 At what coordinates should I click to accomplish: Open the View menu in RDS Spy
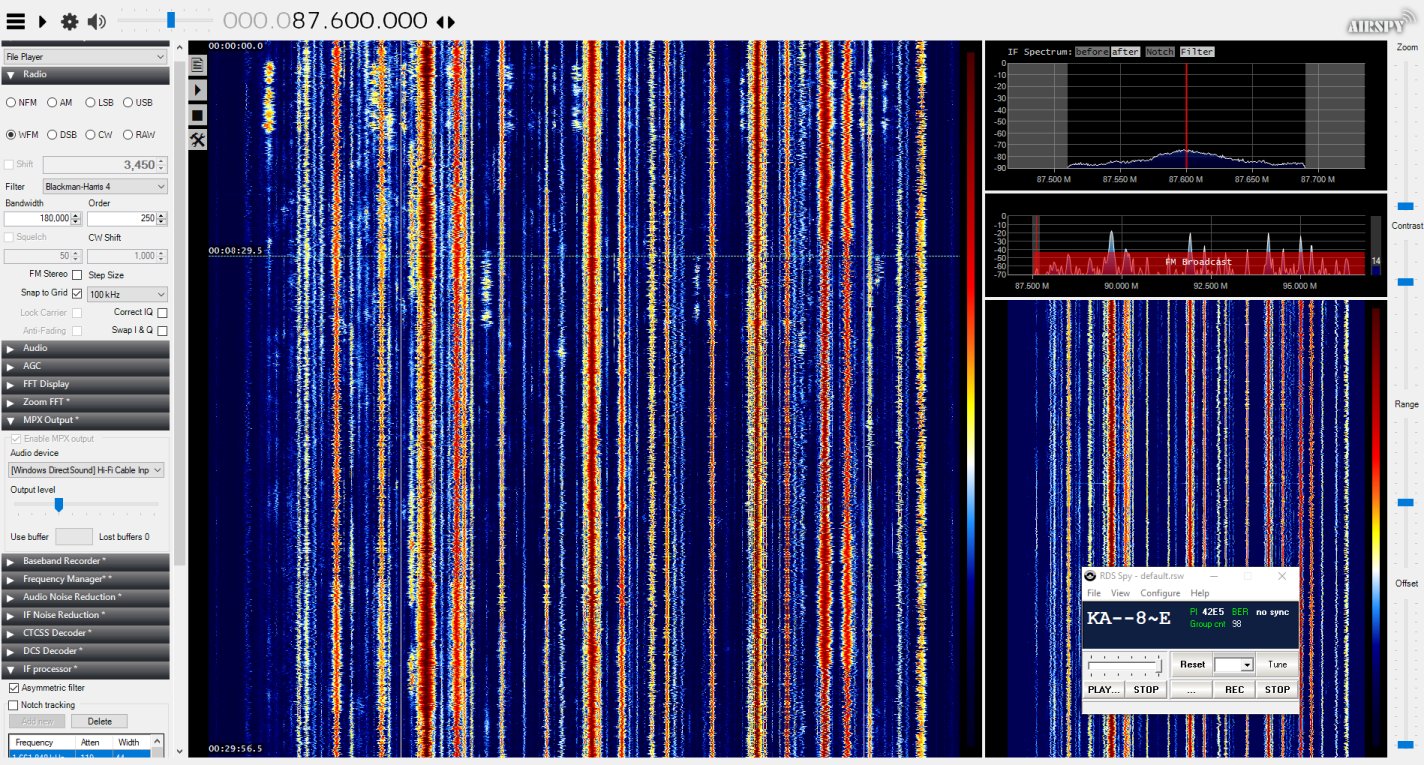(x=1120, y=593)
